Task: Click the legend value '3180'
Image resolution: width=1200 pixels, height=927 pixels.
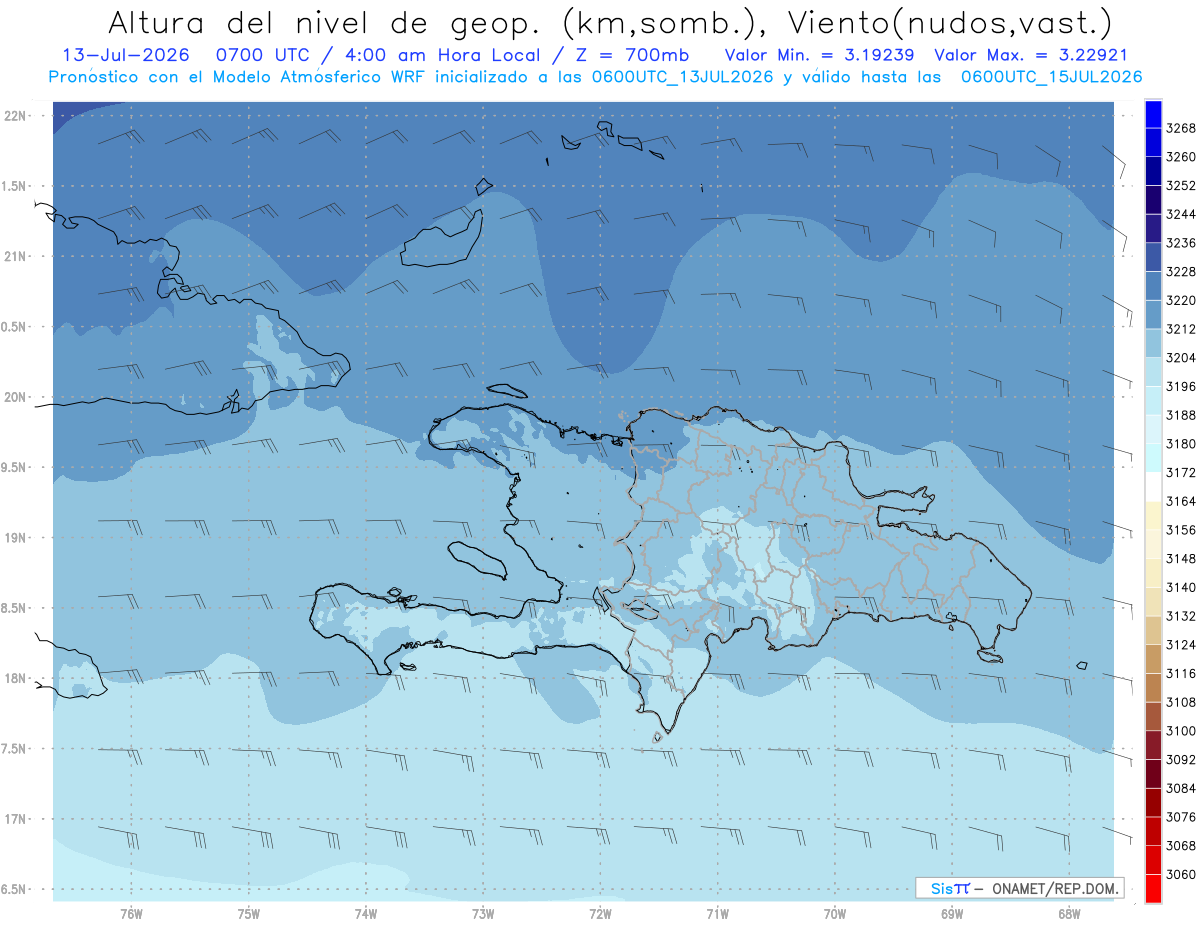Action: [1180, 443]
